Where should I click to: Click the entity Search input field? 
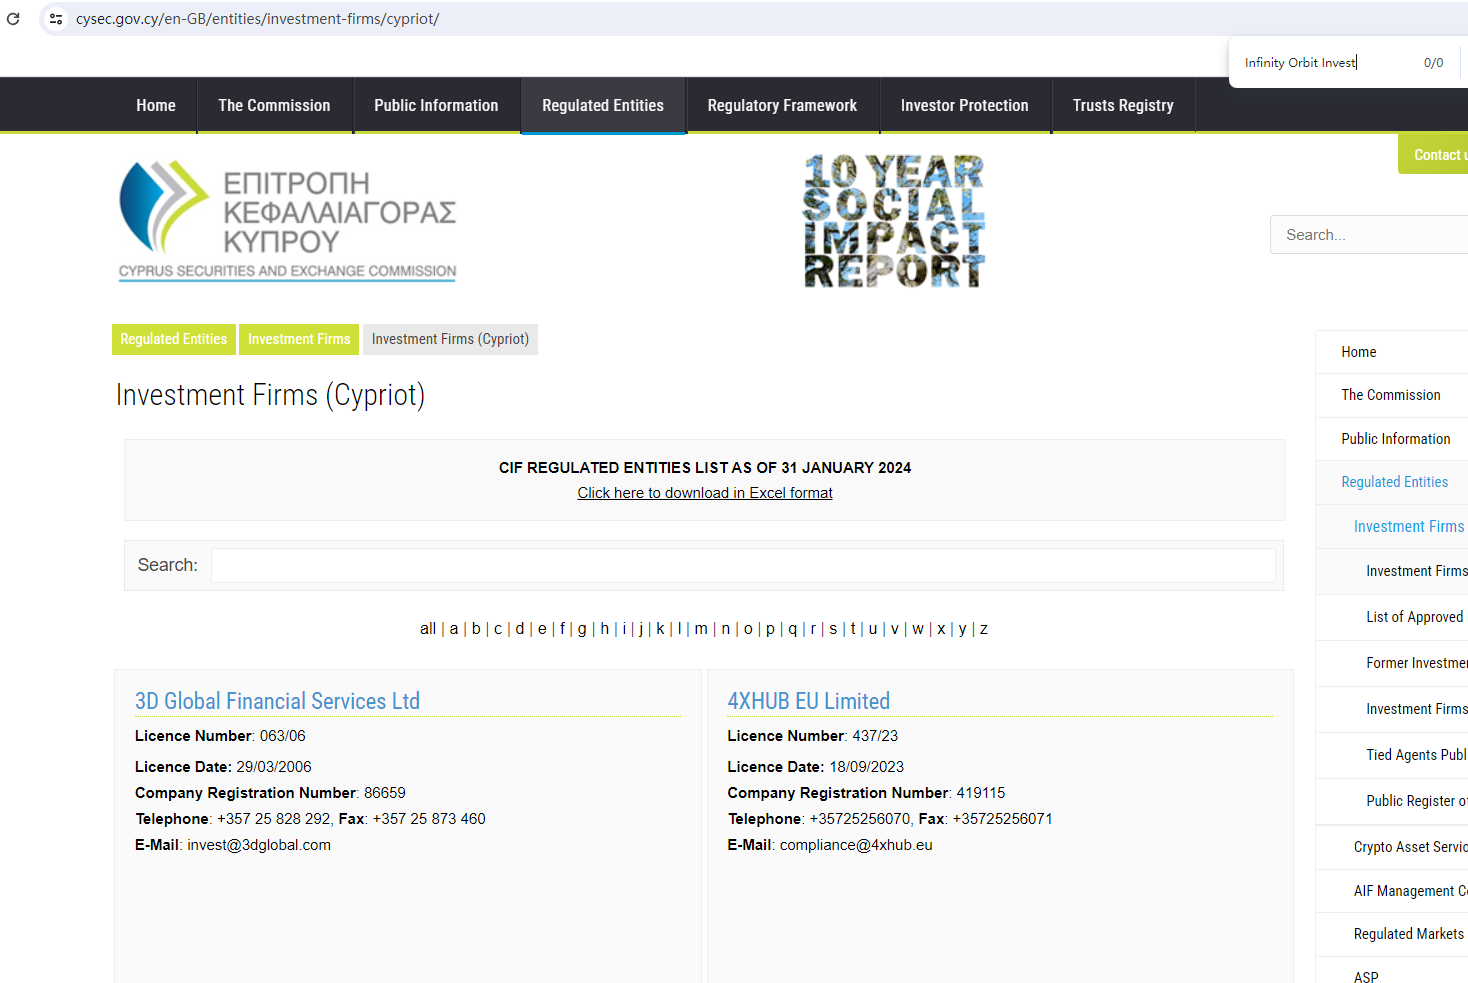tap(742, 565)
